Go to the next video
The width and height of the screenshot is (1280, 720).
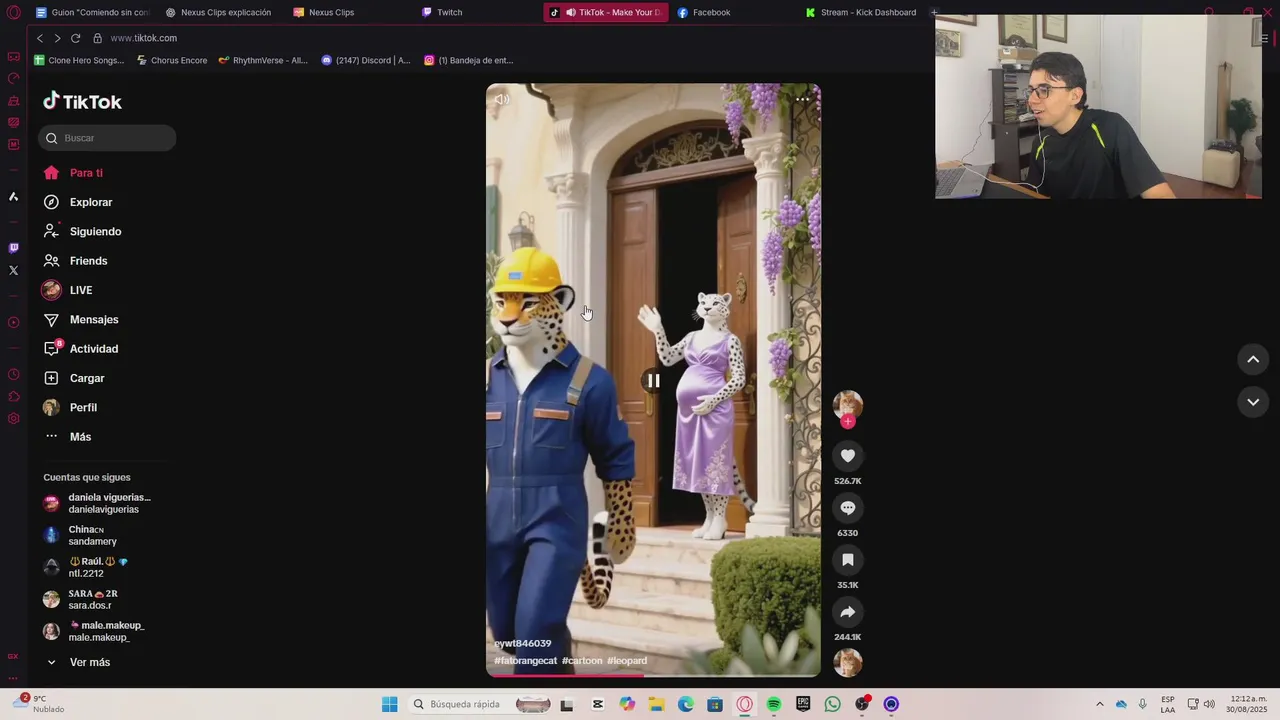point(1253,402)
